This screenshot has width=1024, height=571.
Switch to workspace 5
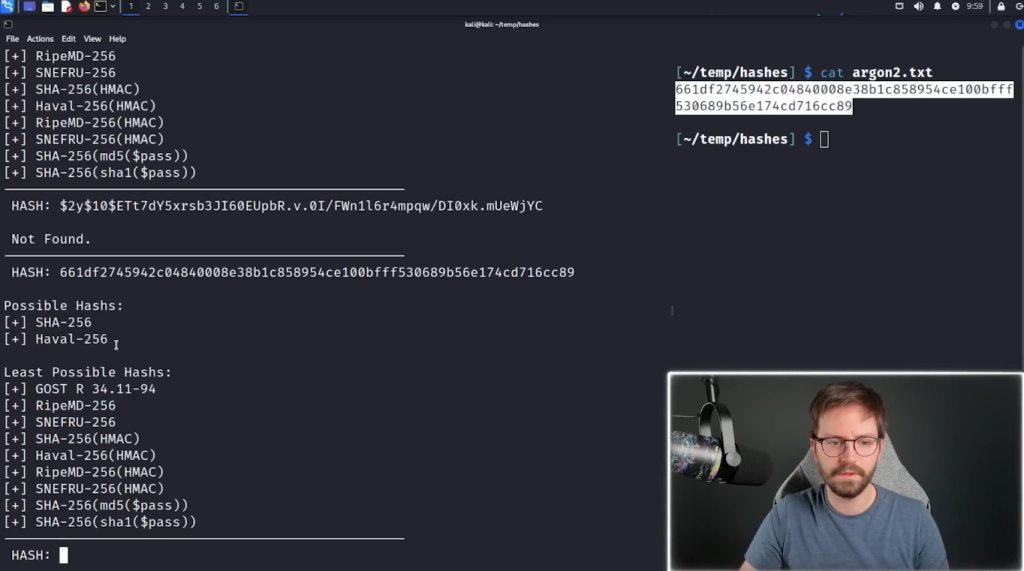pos(199,7)
